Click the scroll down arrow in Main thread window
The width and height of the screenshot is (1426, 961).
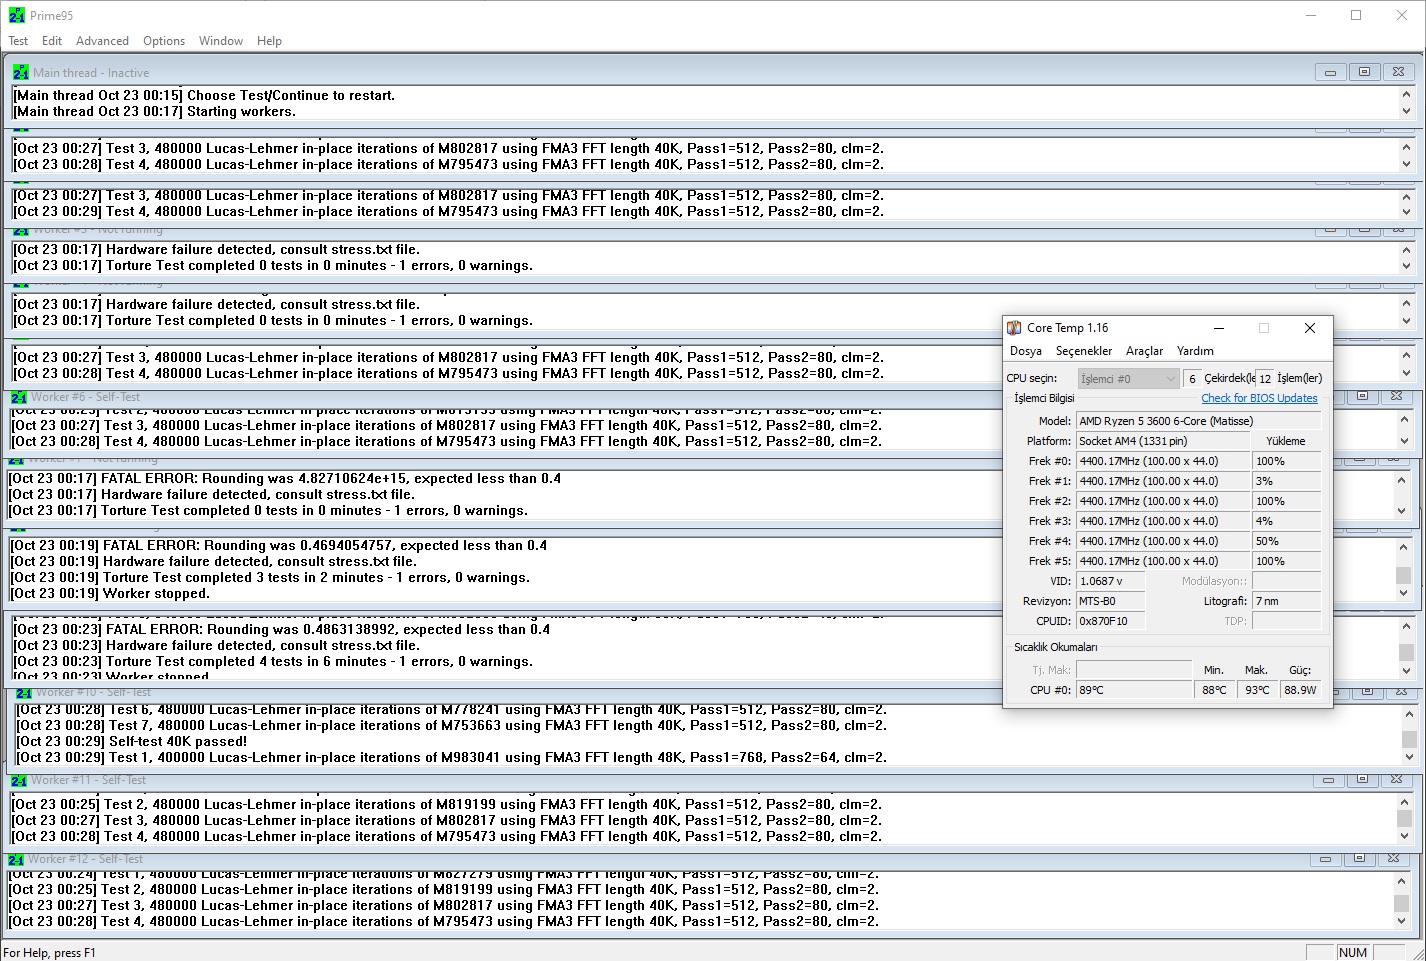pos(1407,112)
